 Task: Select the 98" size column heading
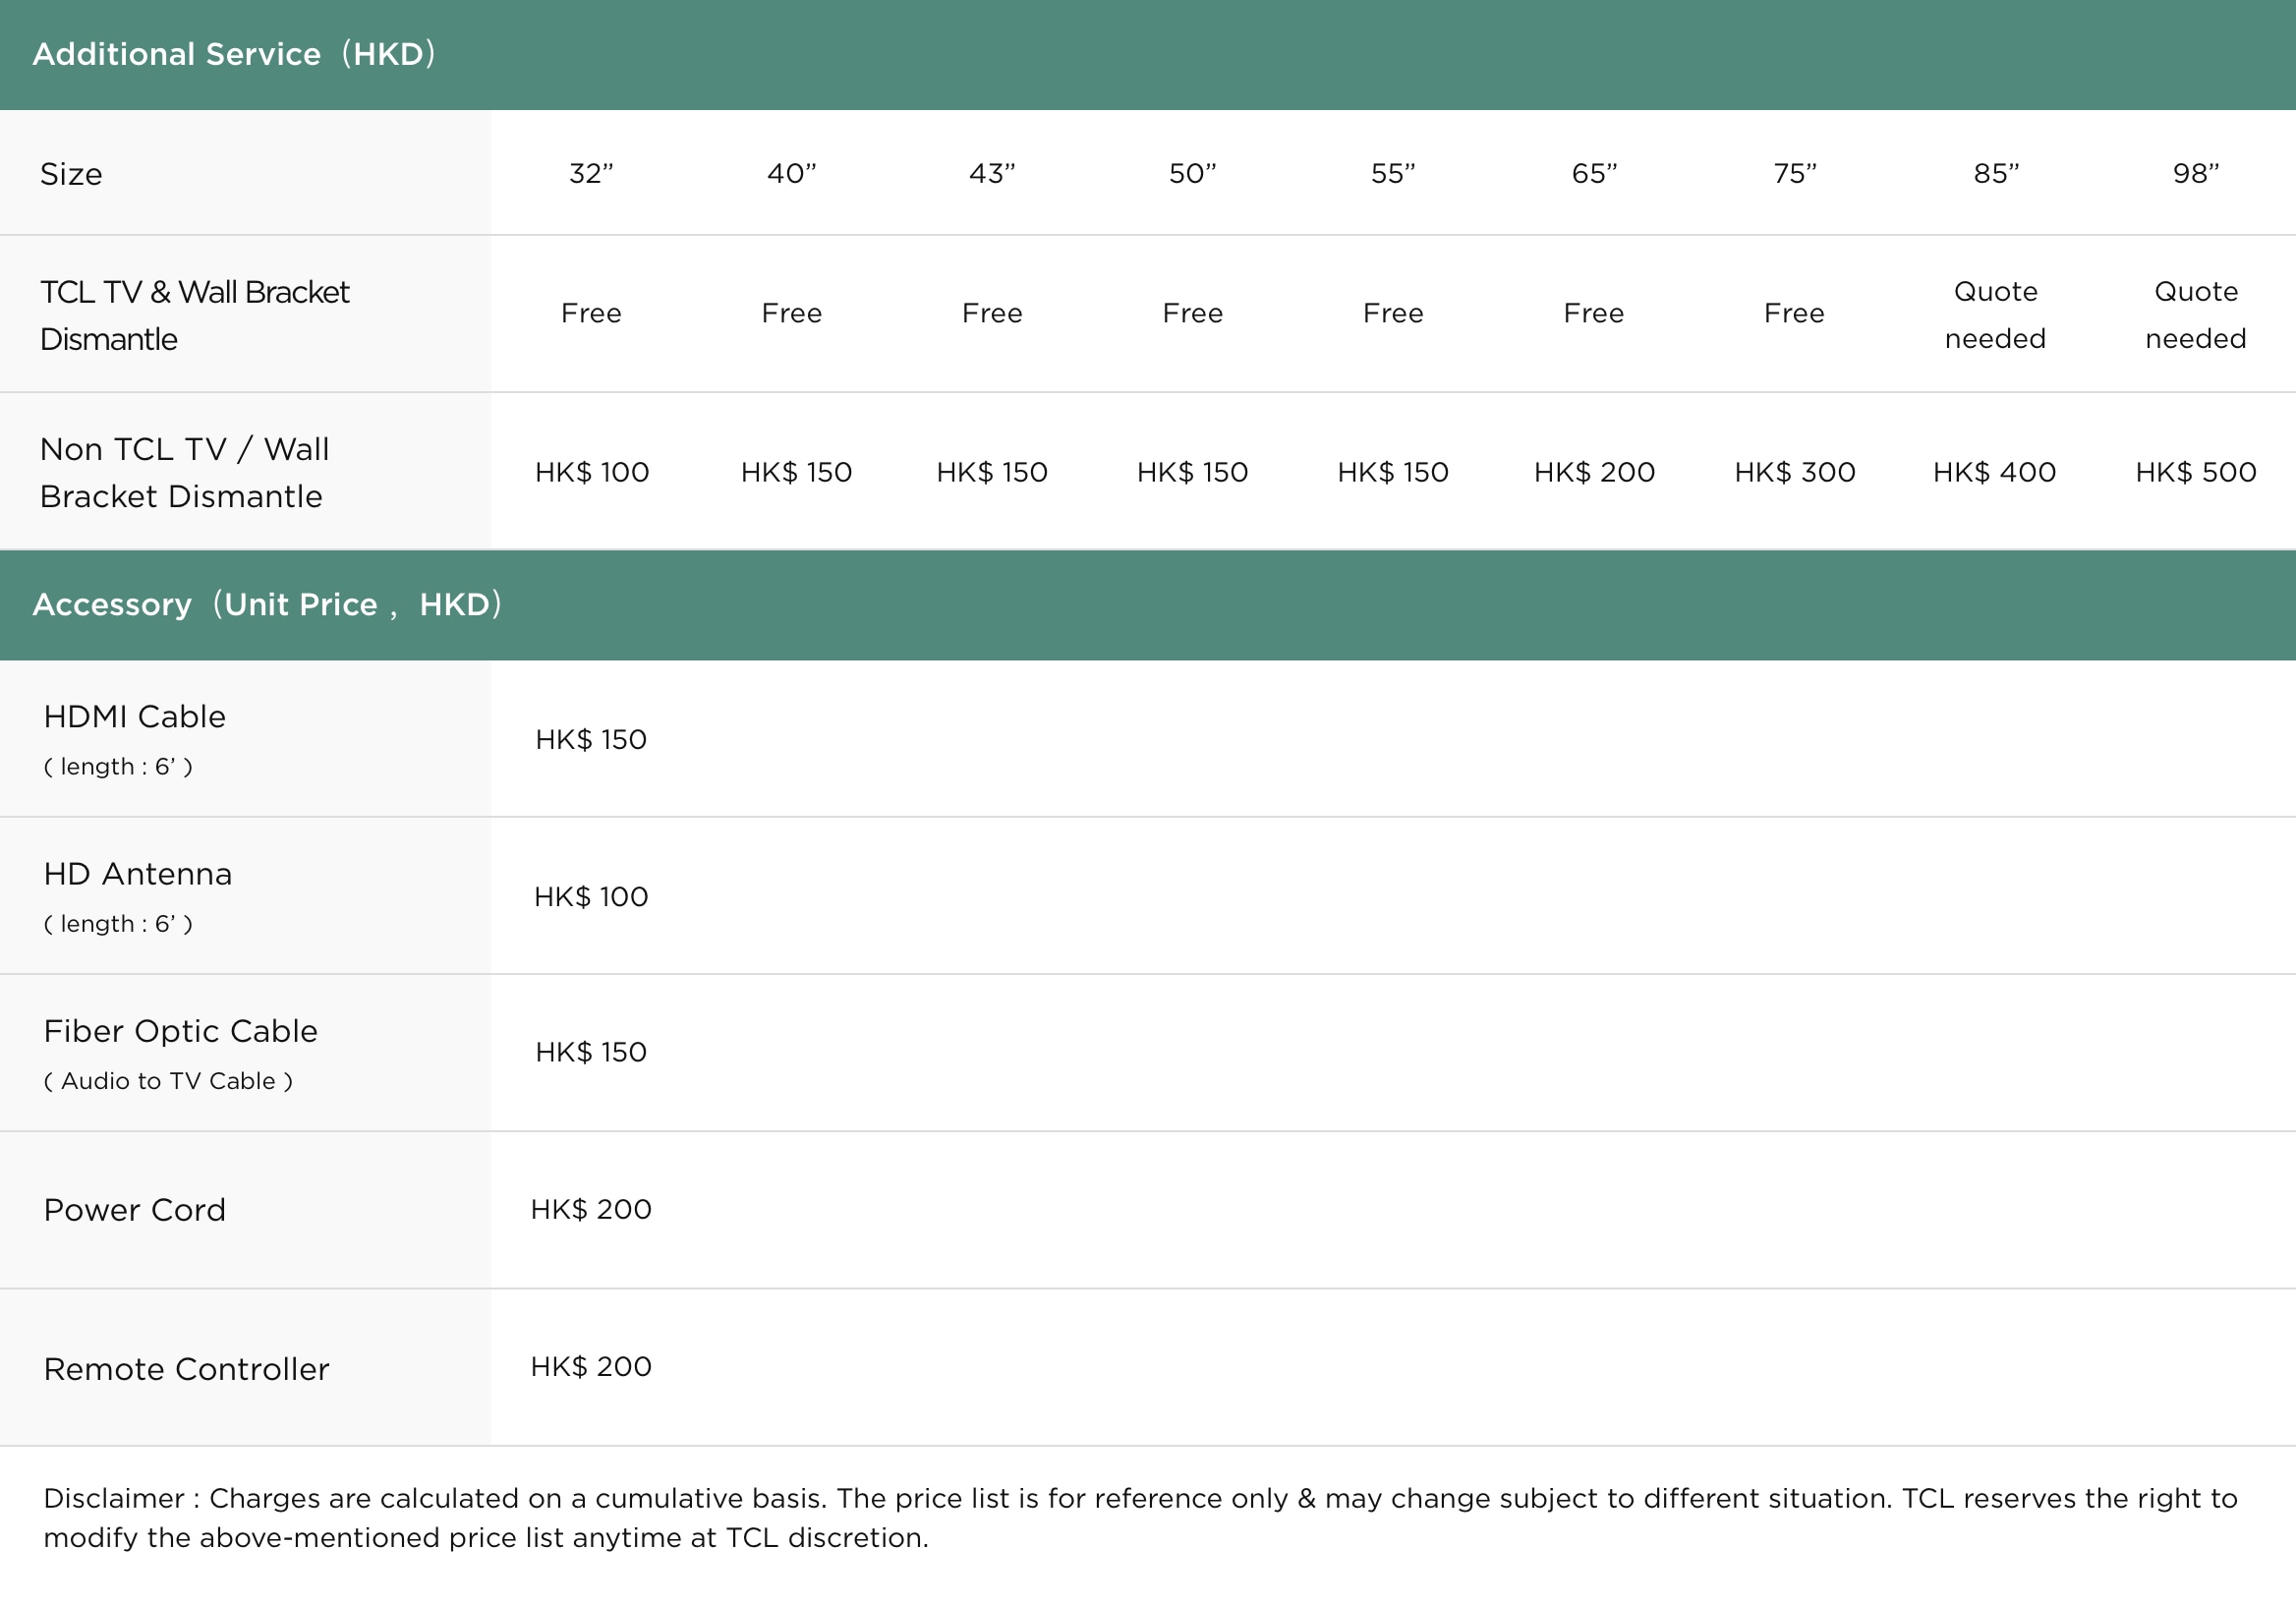(2195, 173)
